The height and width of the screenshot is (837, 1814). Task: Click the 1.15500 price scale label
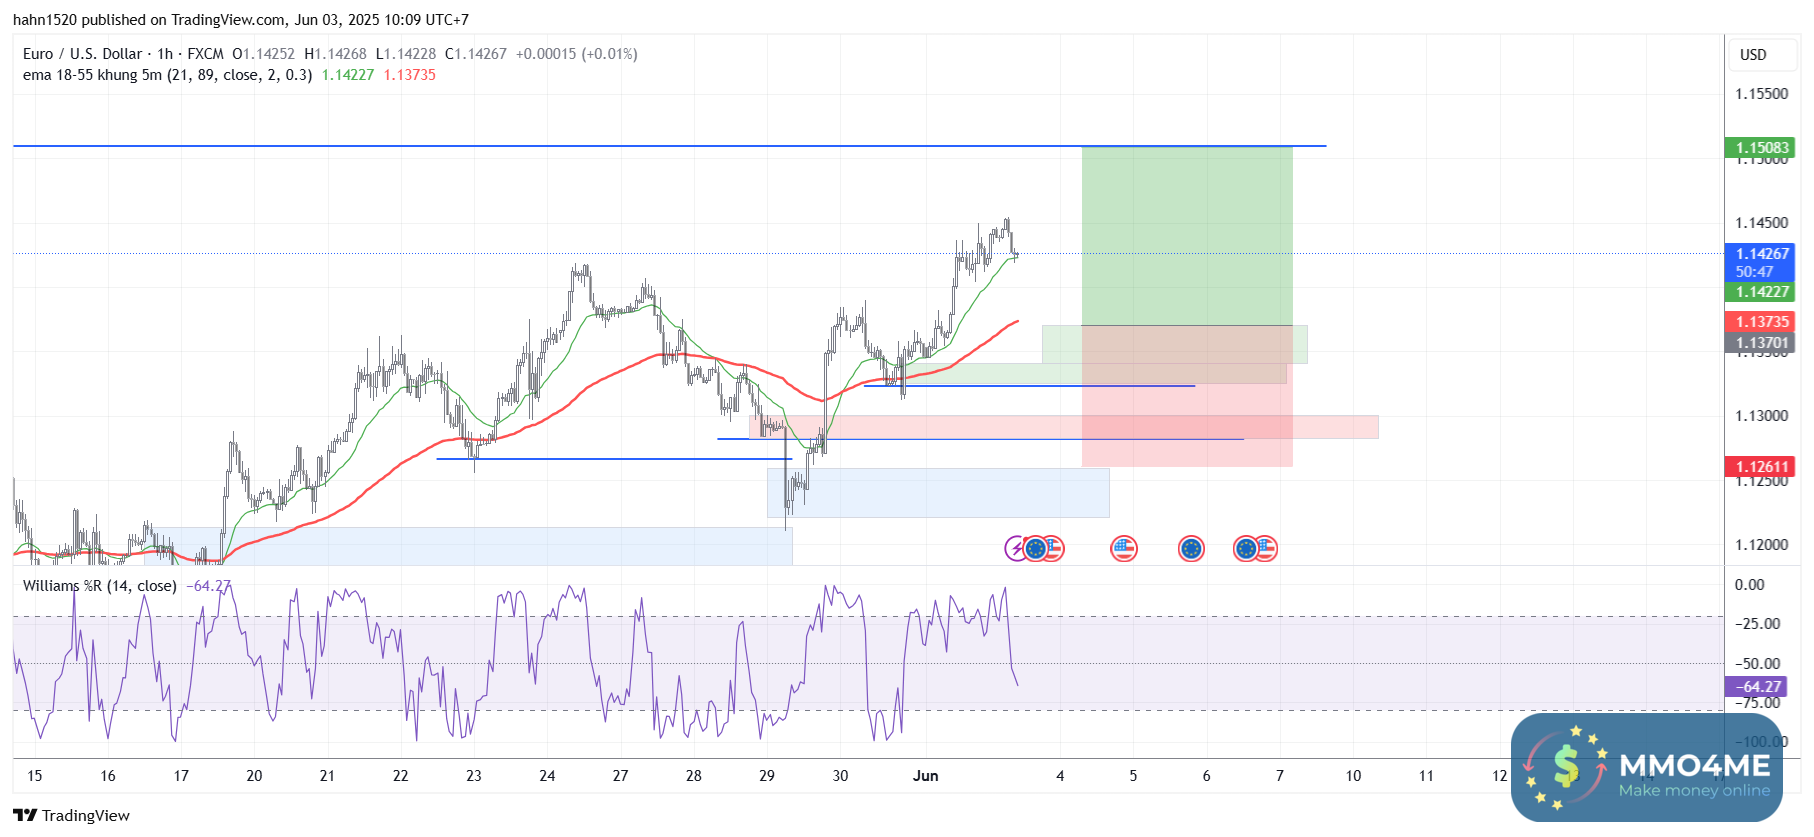pos(1762,94)
